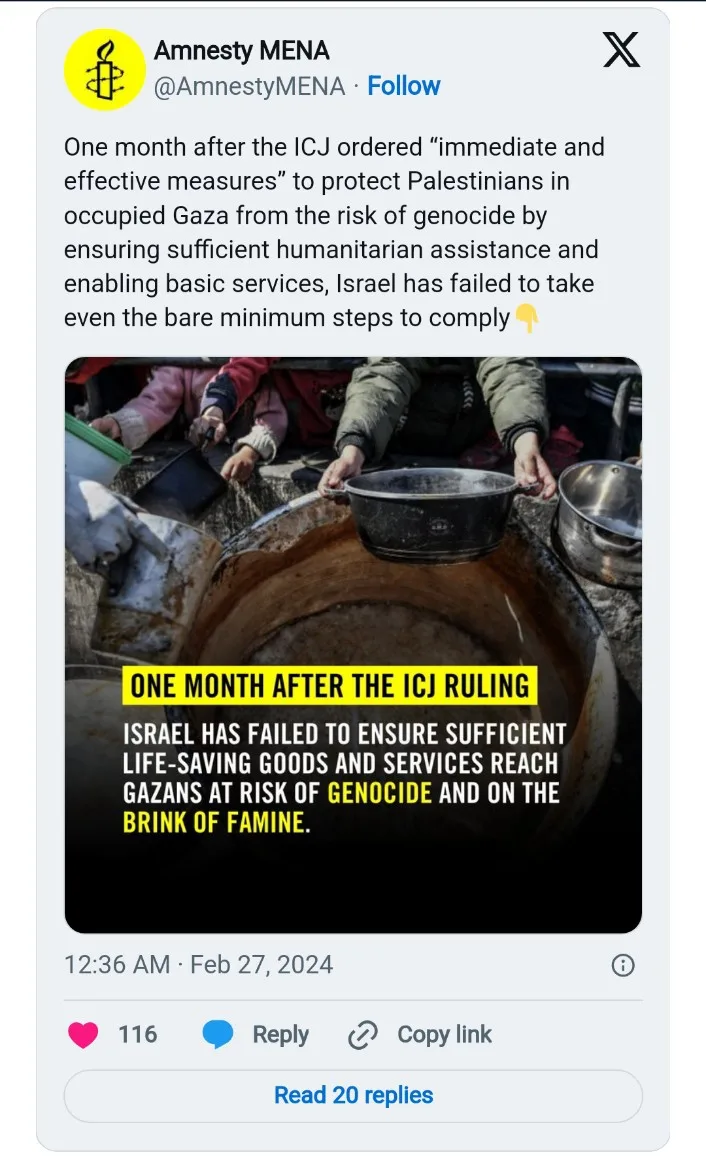This screenshot has width=706, height=1175.
Task: Click the Reply text label
Action: click(x=280, y=1035)
